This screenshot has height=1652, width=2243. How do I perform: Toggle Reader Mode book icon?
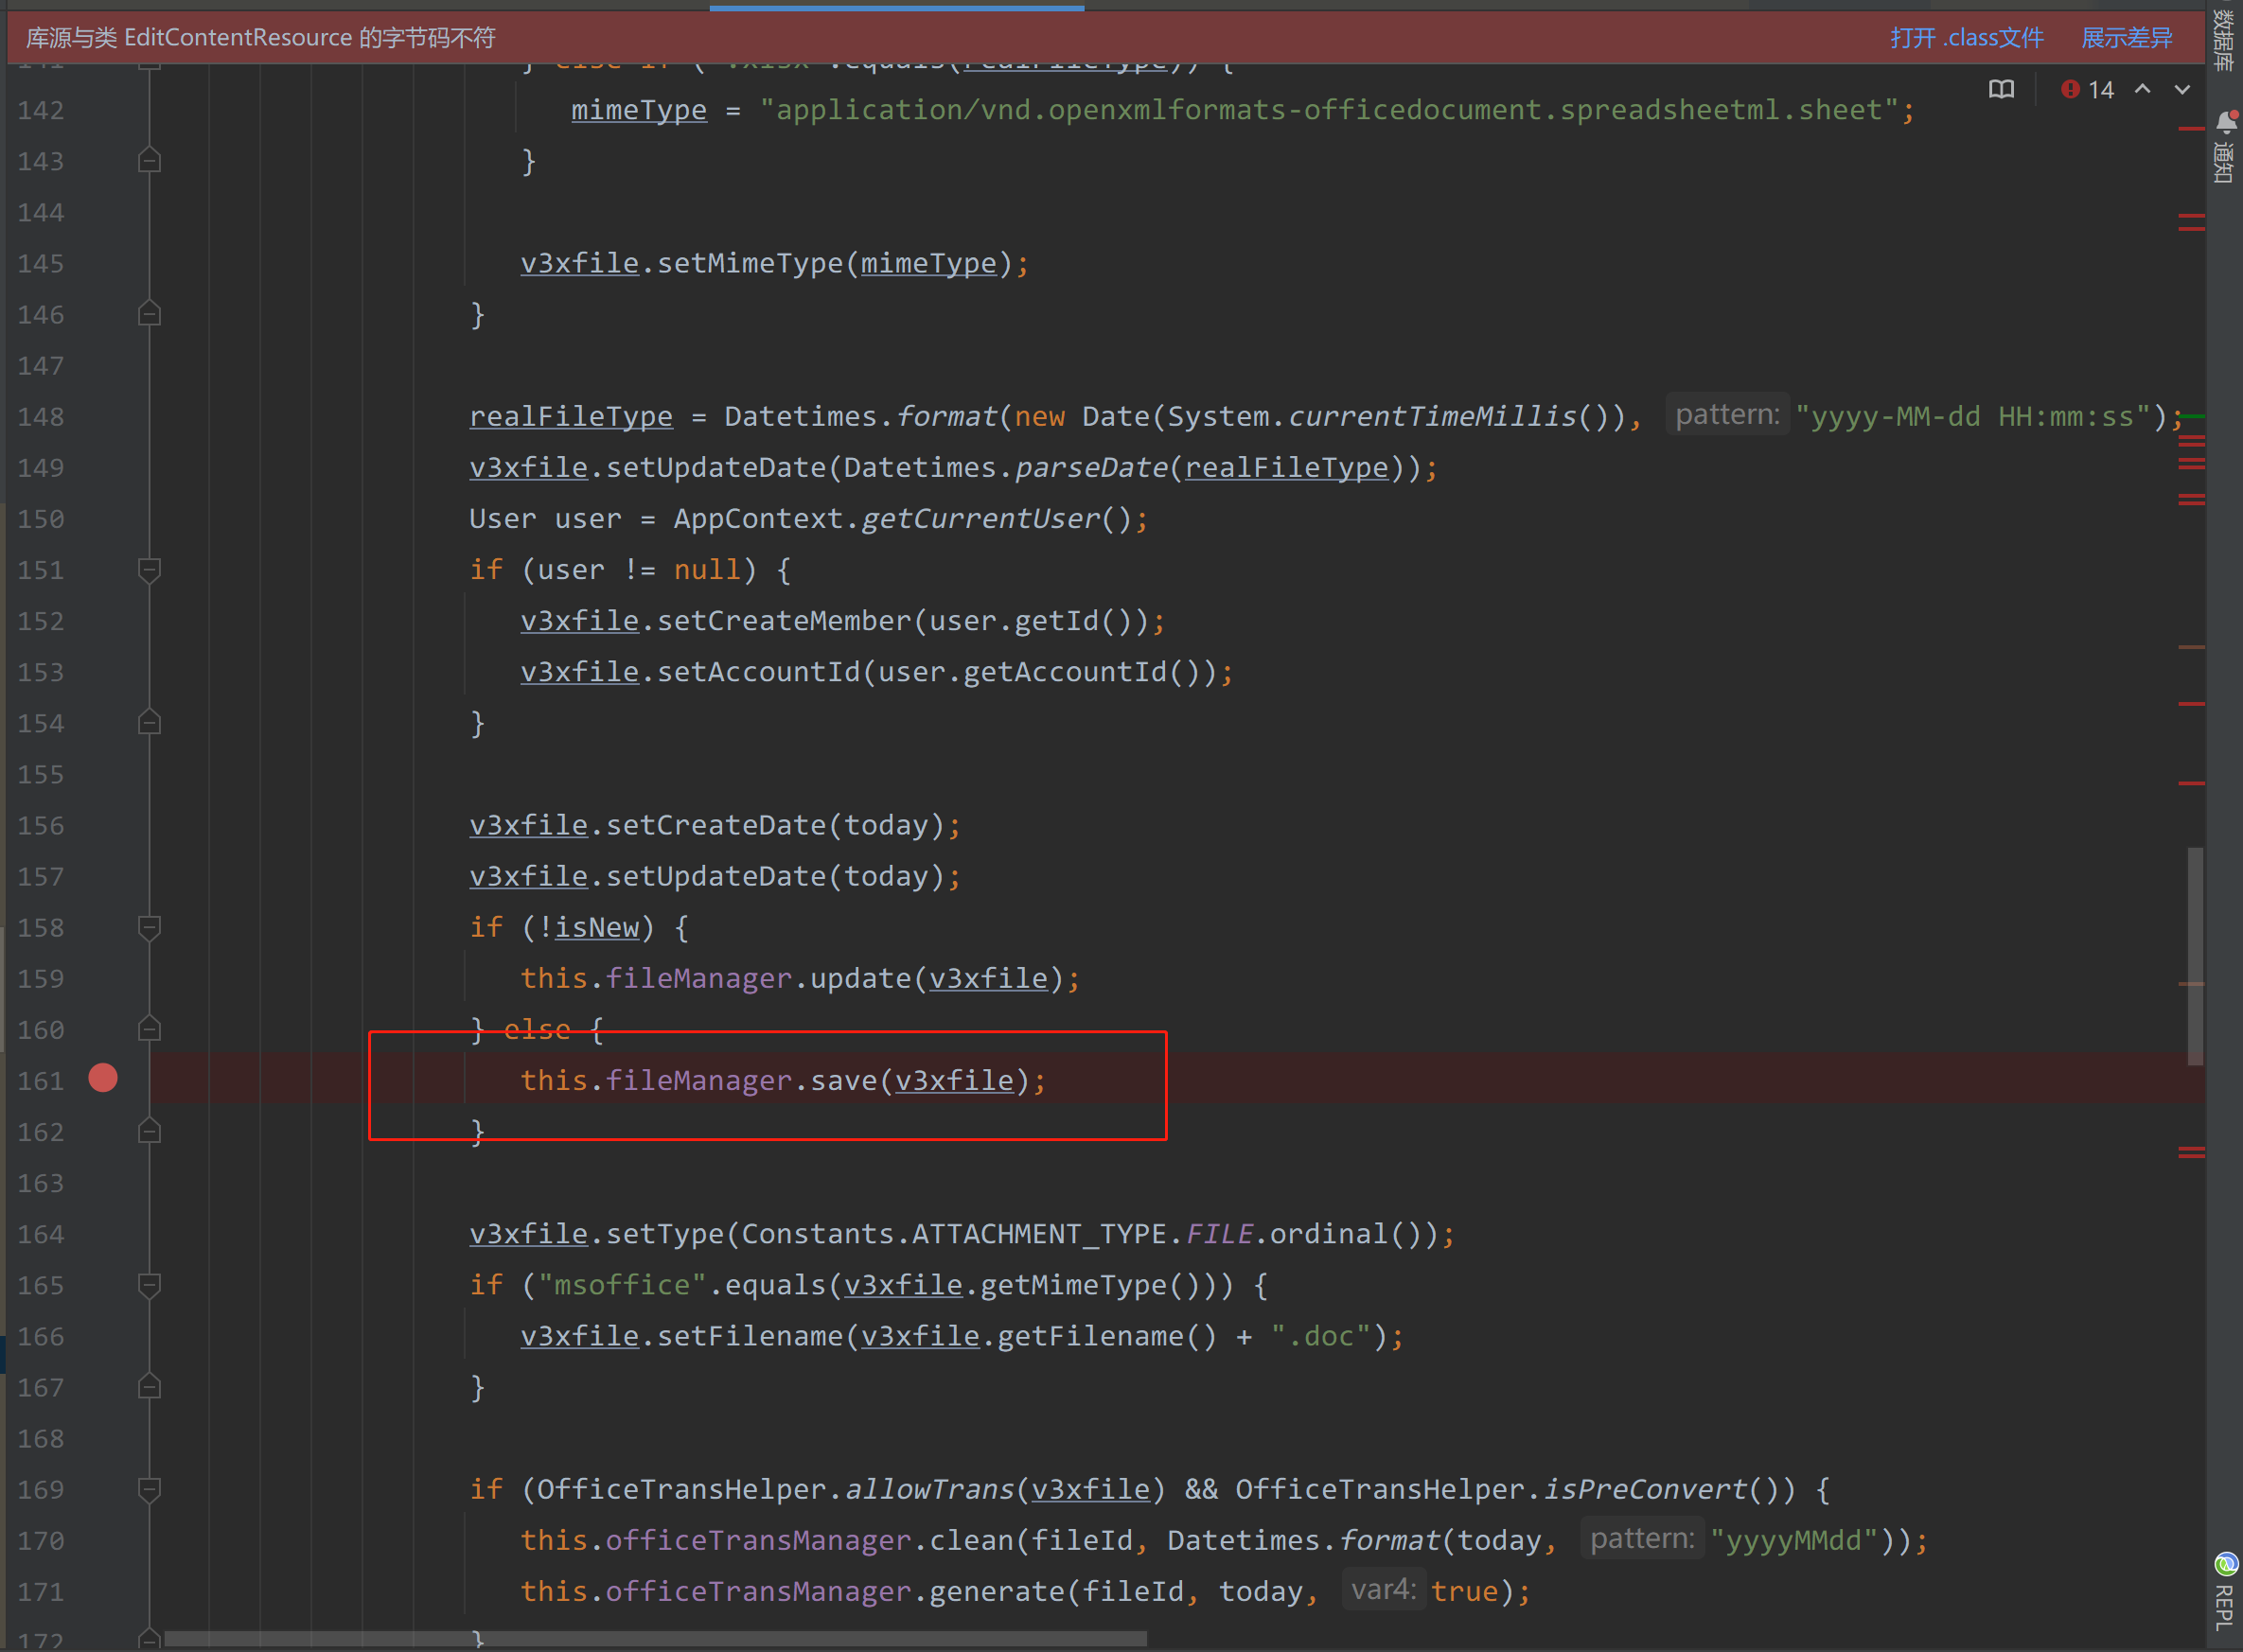coord(2001,90)
